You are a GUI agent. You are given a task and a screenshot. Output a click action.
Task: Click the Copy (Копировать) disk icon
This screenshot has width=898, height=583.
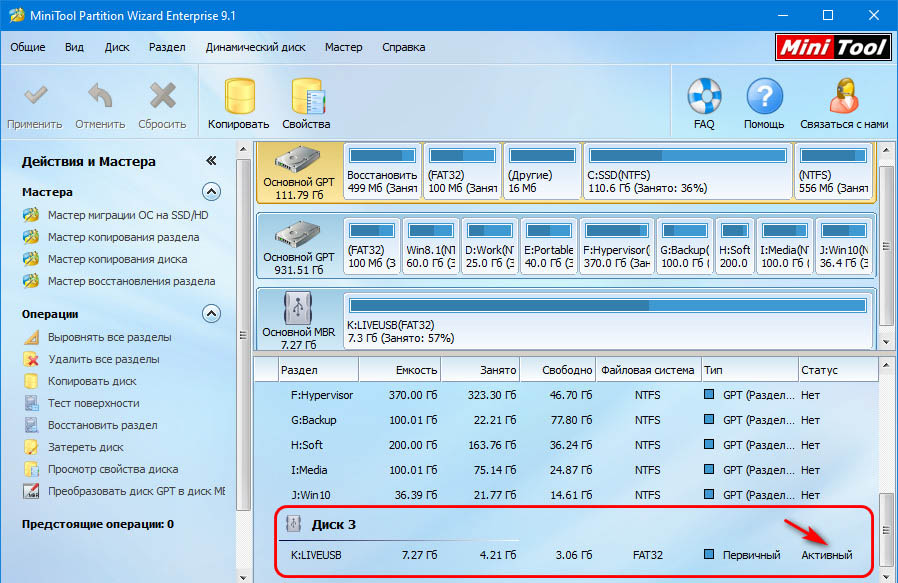[x=239, y=98]
